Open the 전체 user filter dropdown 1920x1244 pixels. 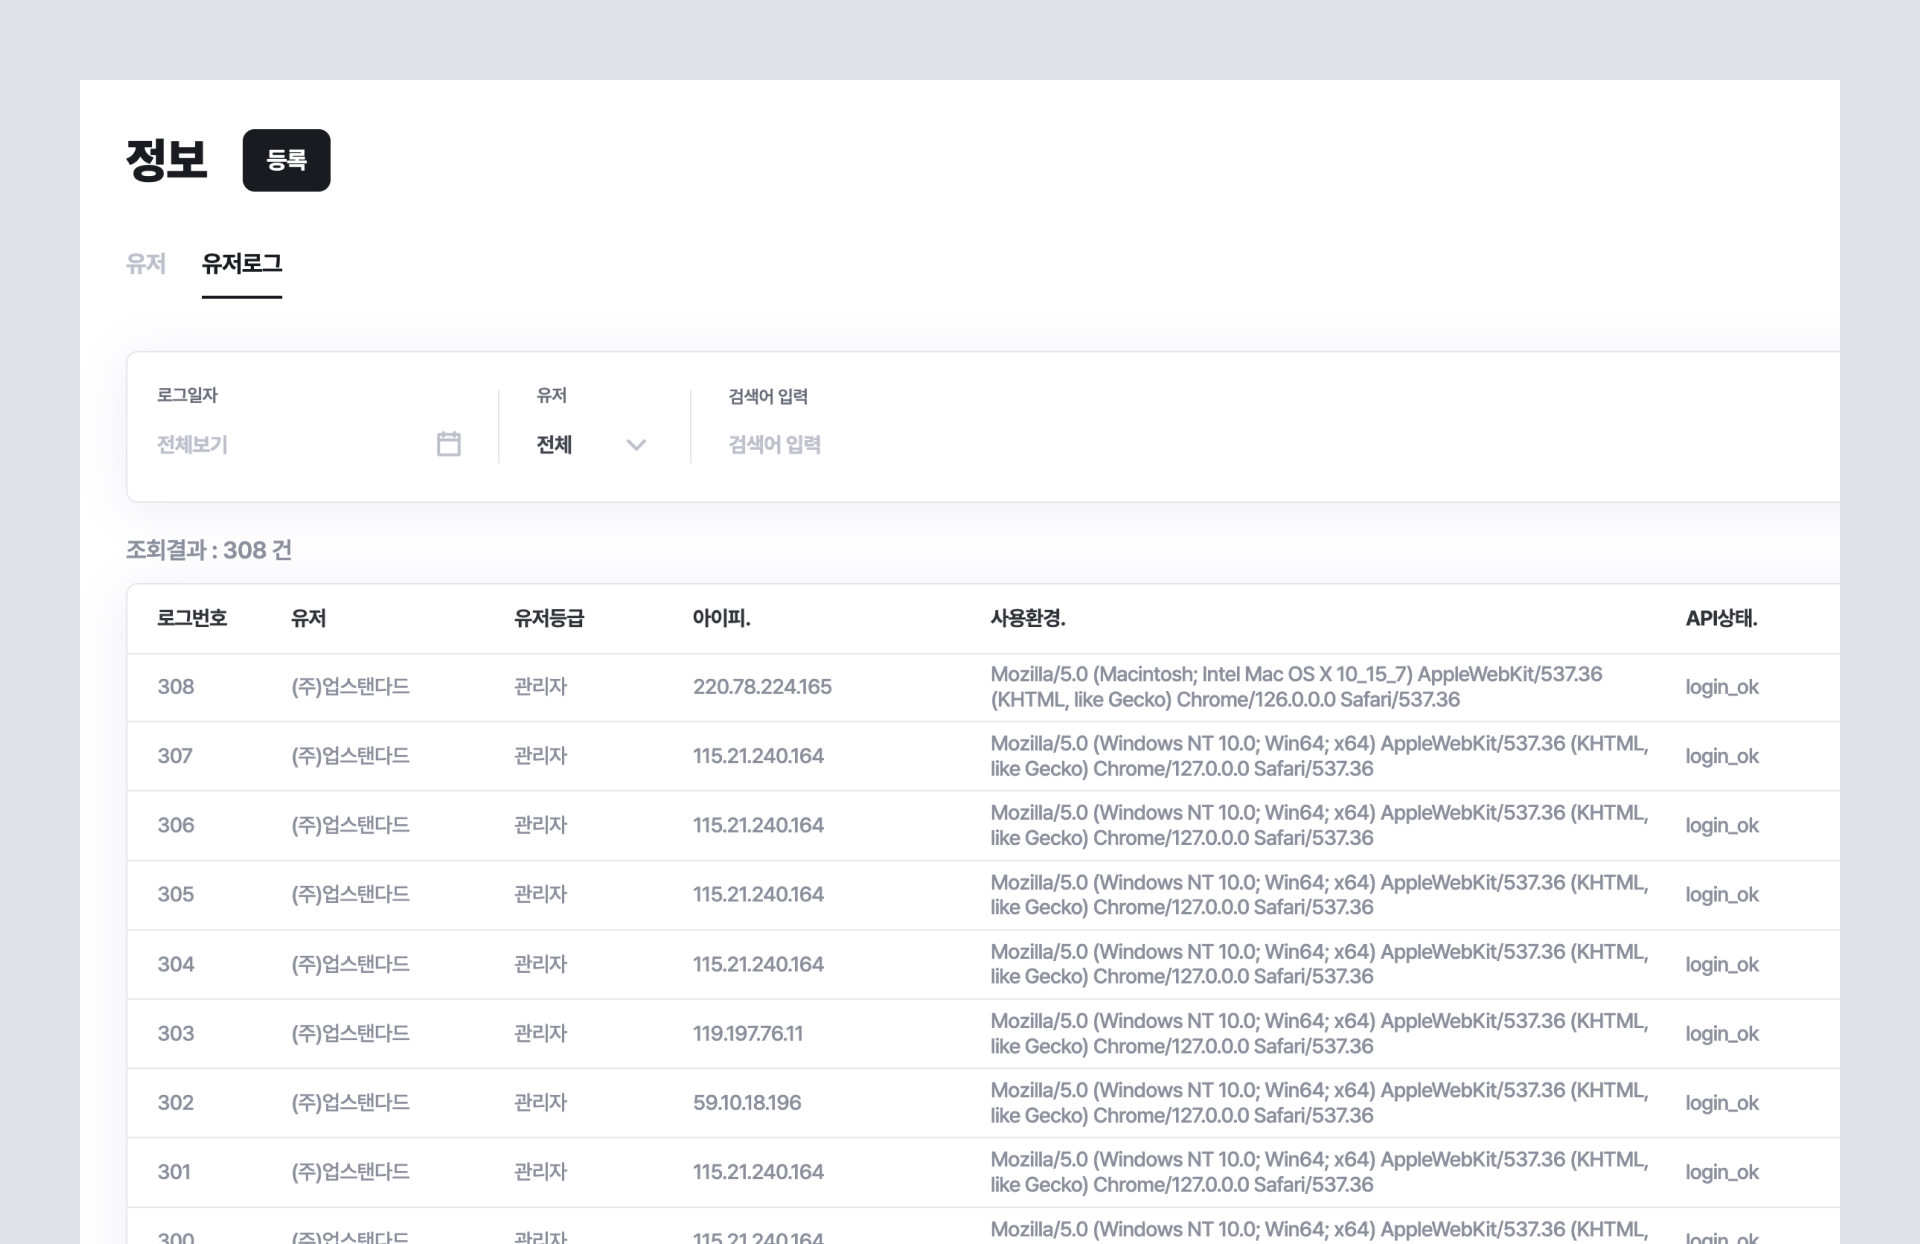(555, 445)
